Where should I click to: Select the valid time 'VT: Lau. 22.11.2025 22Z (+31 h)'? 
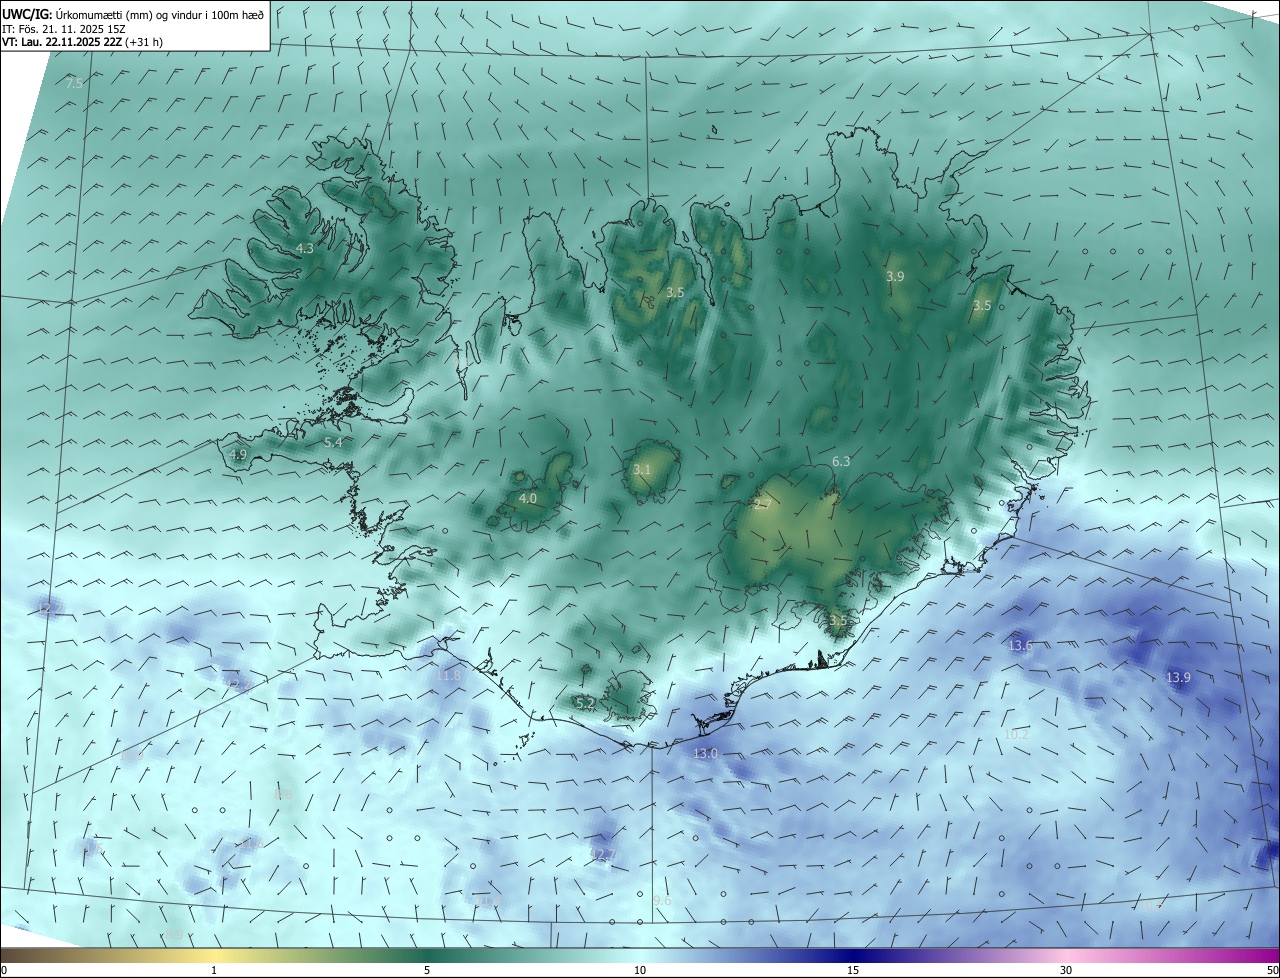point(82,43)
